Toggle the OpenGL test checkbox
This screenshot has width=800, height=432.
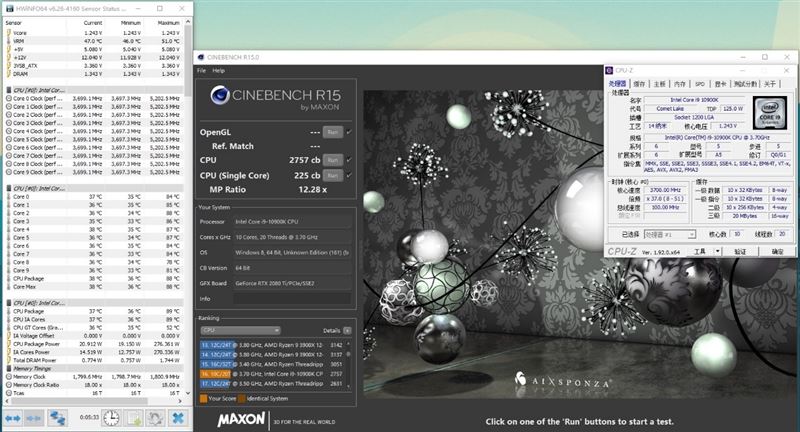click(x=349, y=132)
